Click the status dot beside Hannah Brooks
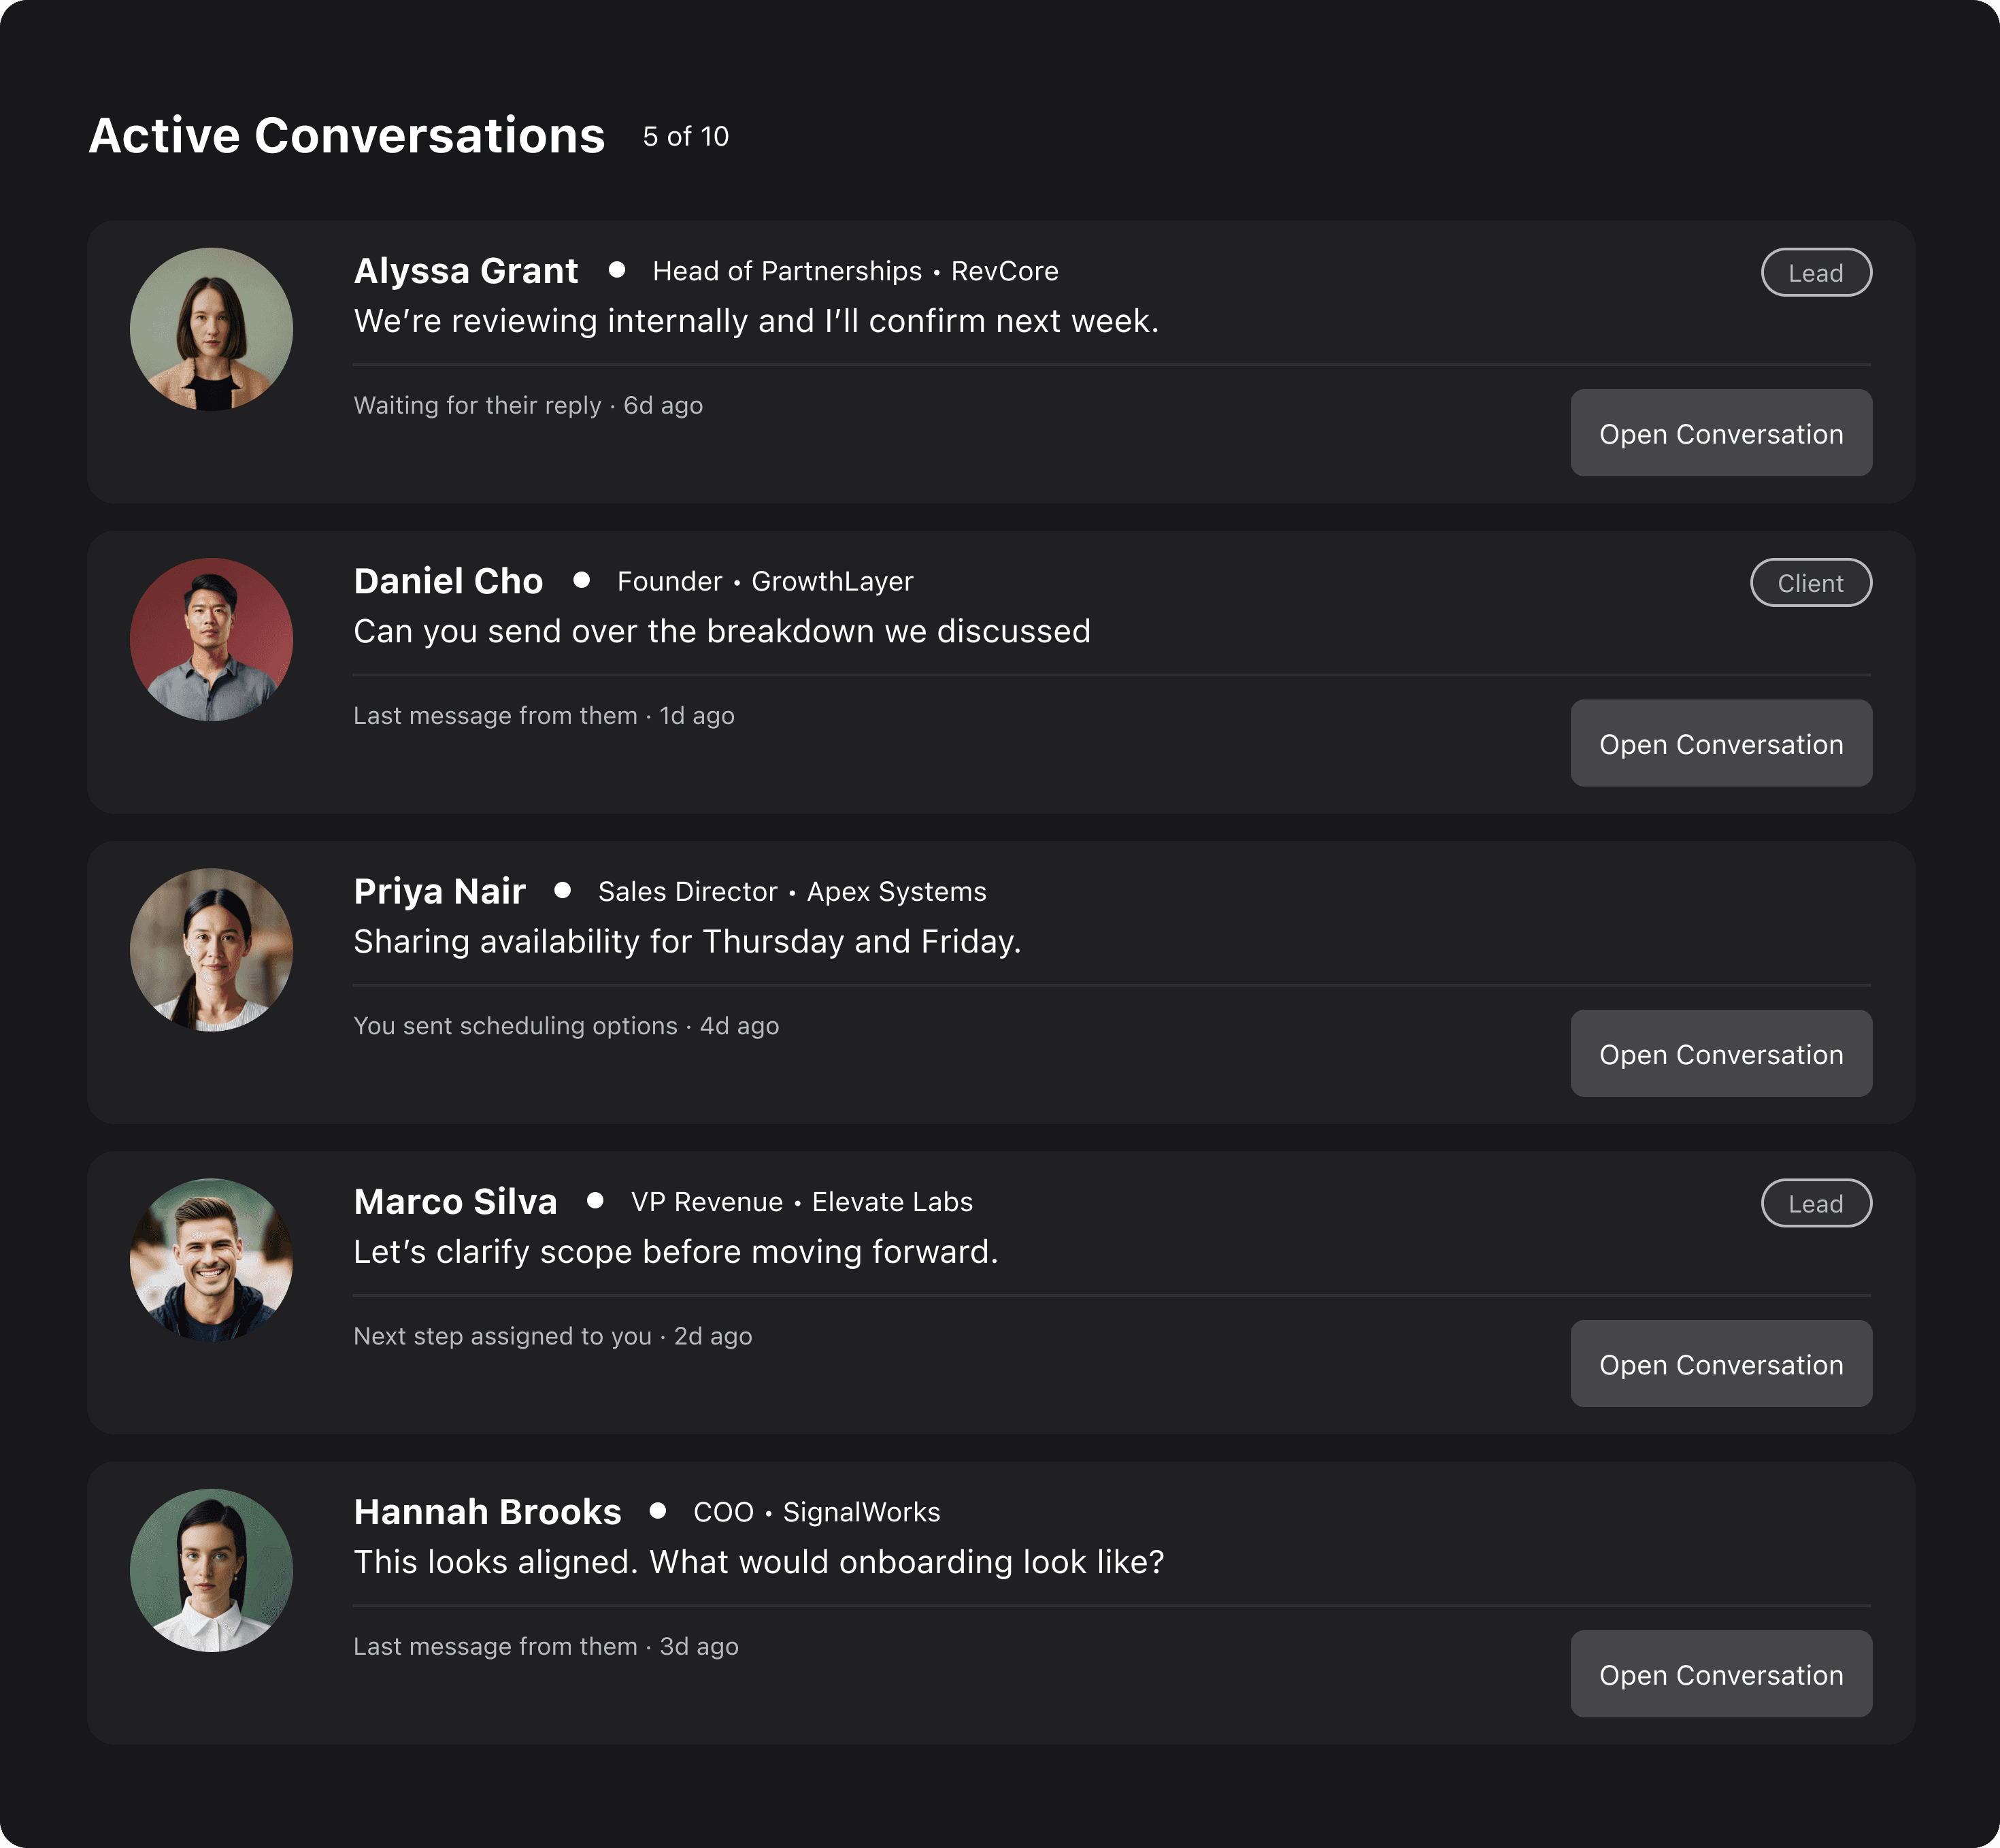This screenshot has width=2000, height=1848. (657, 1510)
